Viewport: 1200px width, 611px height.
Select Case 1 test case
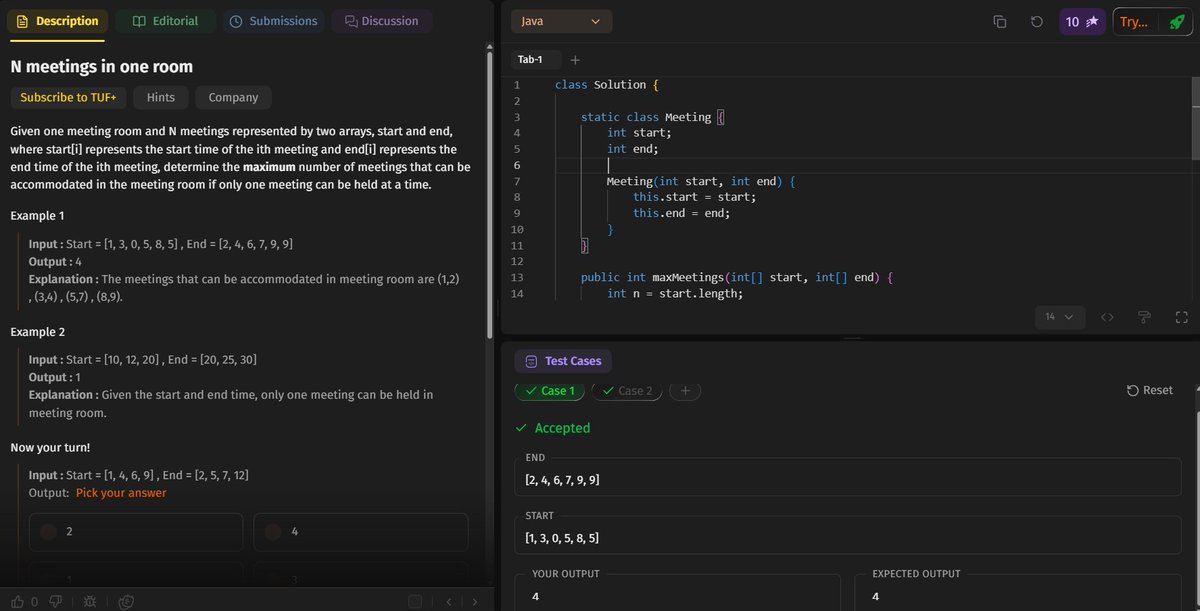pos(550,391)
